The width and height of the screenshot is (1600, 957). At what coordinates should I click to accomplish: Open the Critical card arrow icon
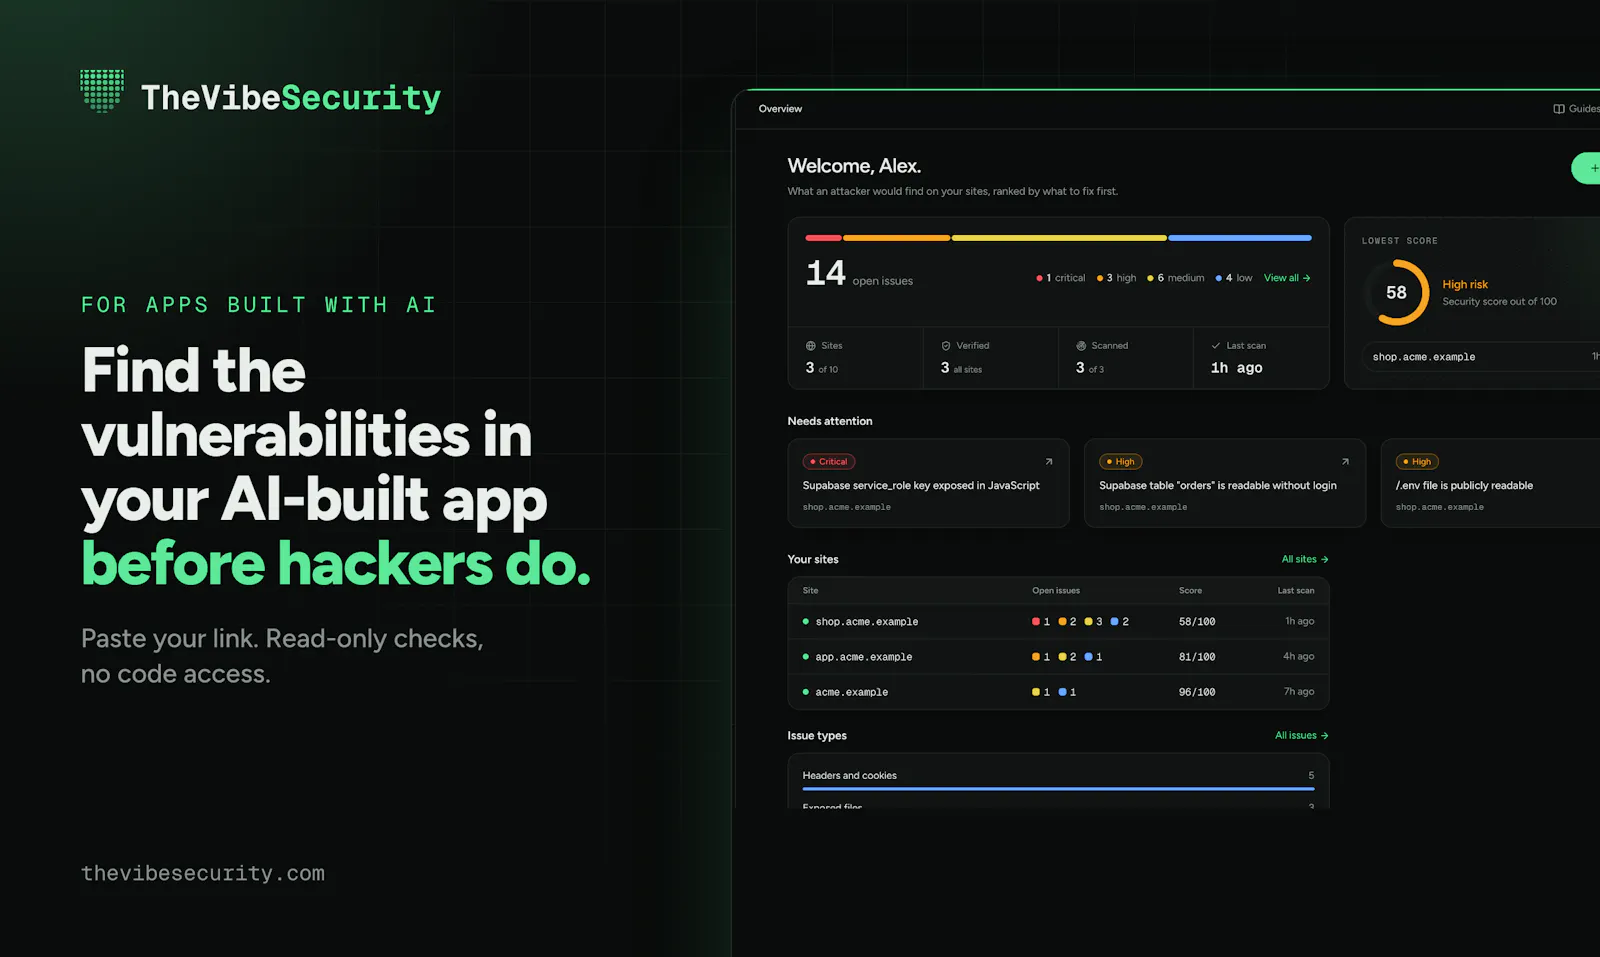click(x=1049, y=462)
